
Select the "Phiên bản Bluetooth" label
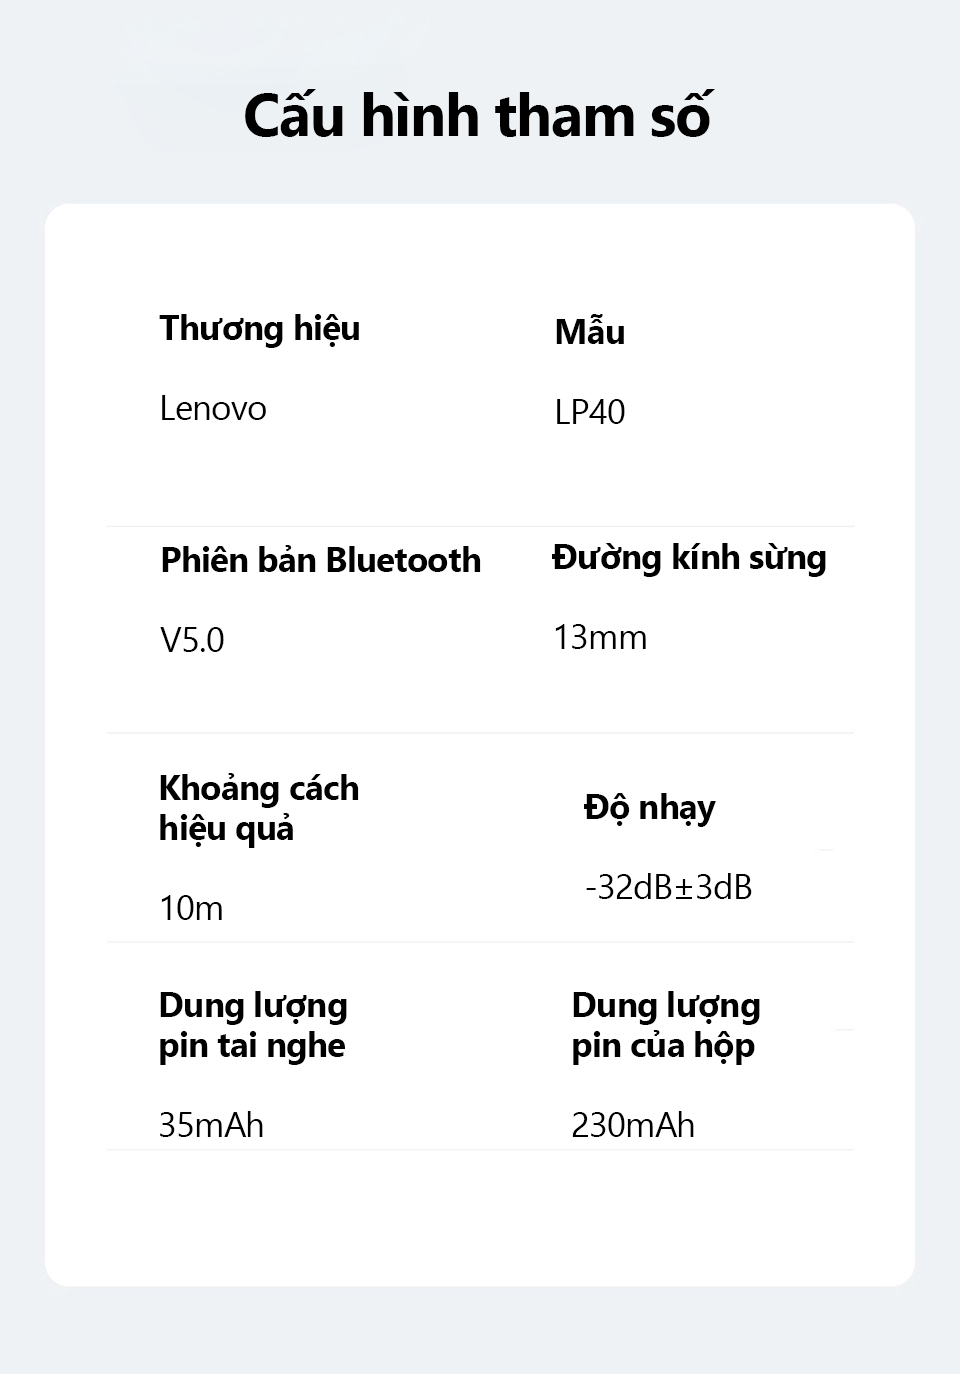320,560
